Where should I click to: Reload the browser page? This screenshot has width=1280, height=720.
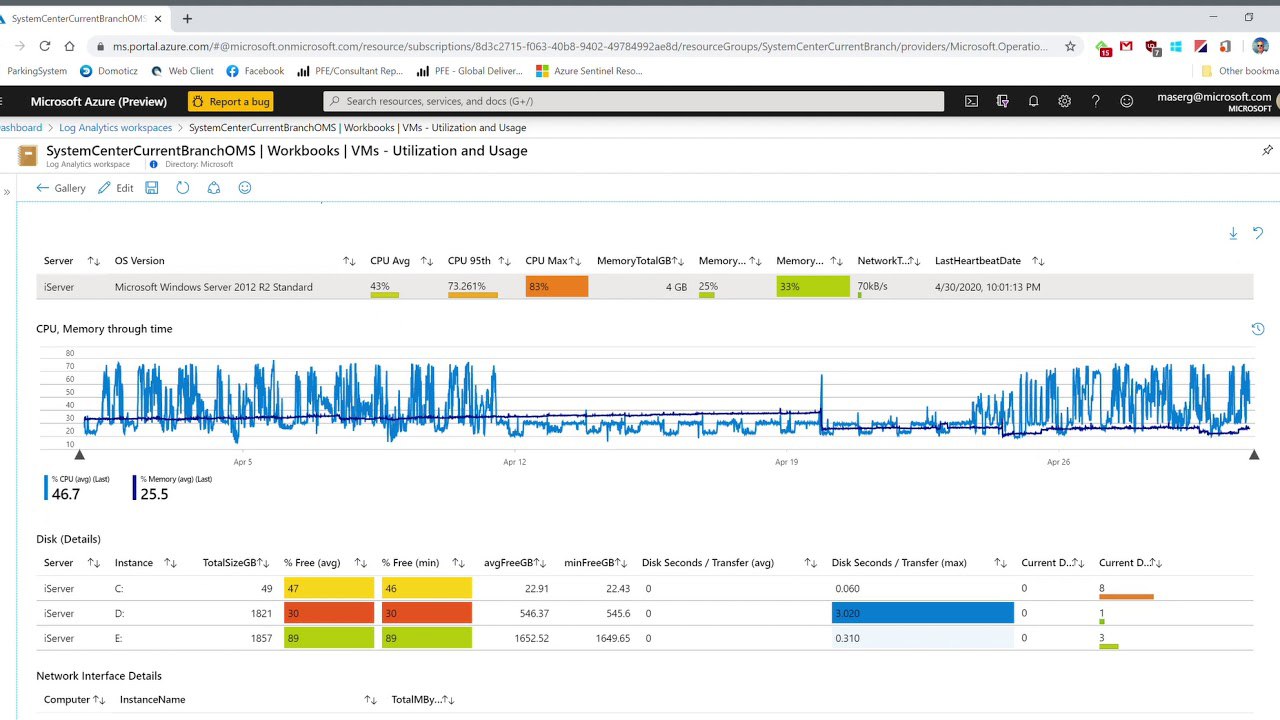click(x=44, y=46)
